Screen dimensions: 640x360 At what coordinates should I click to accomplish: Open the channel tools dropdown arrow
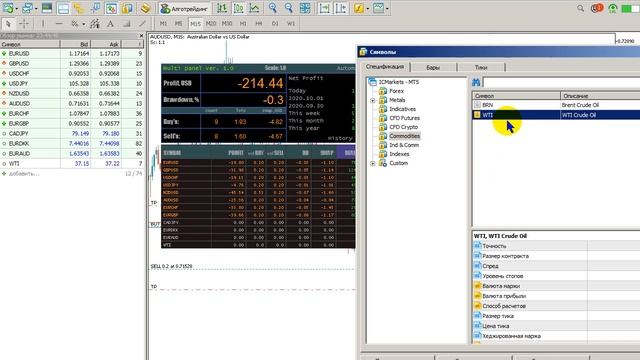coord(84,24)
